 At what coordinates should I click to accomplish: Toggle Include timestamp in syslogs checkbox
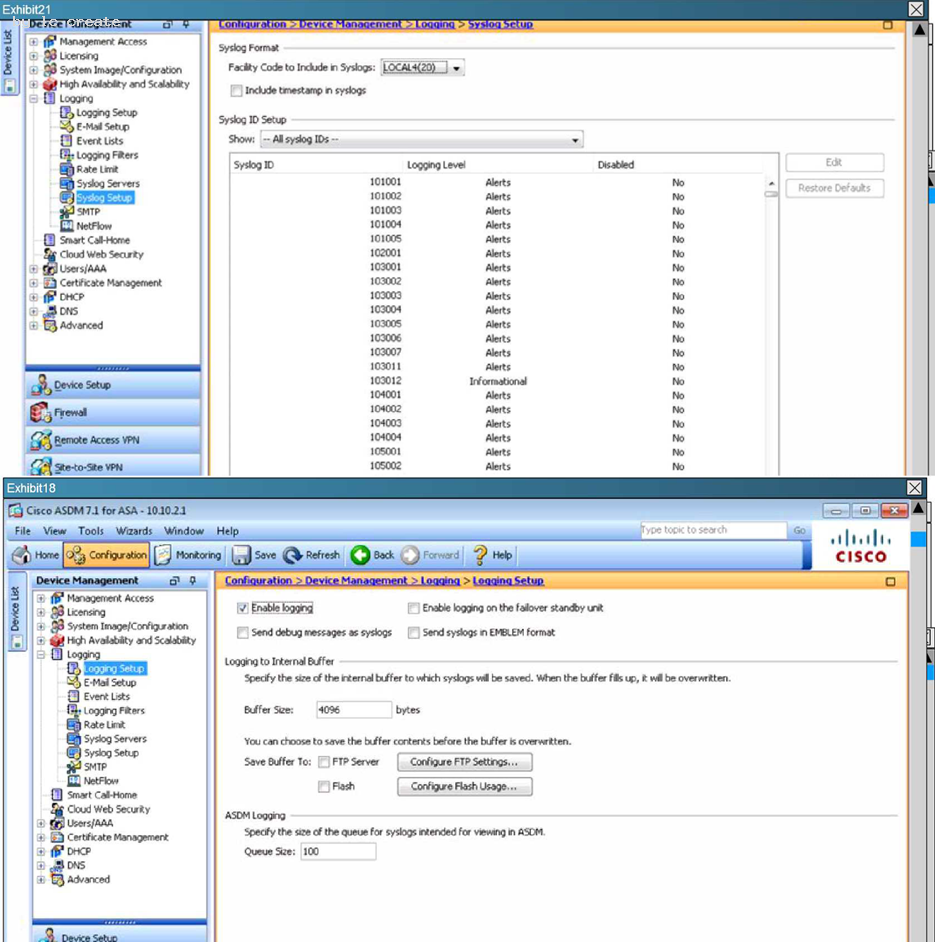click(x=236, y=90)
